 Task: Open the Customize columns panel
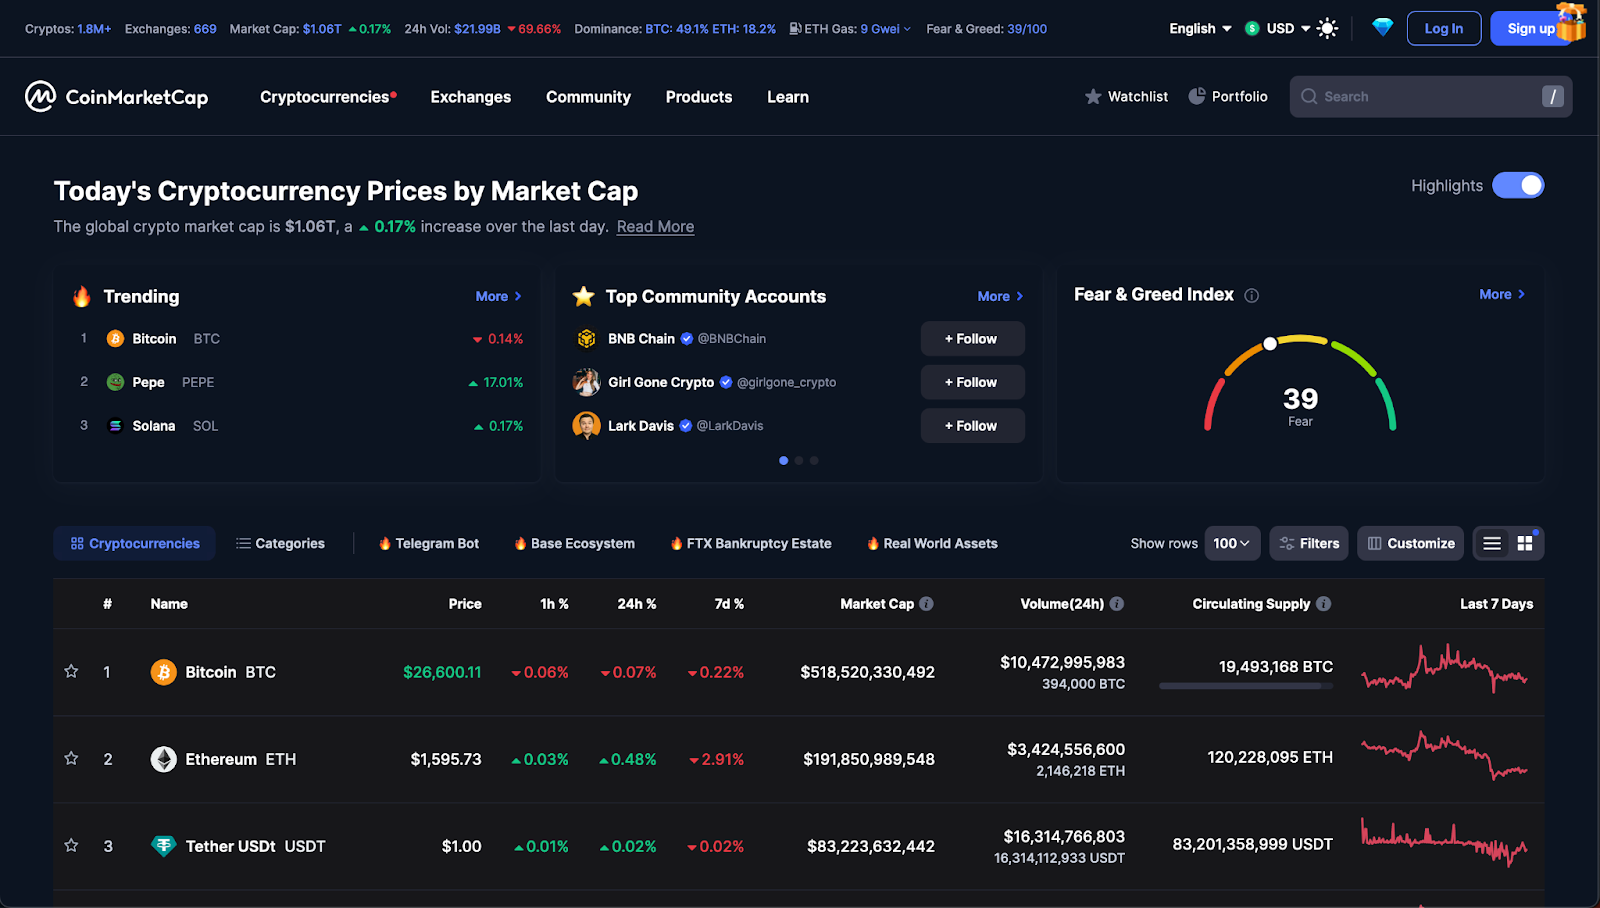pyautogui.click(x=1410, y=543)
